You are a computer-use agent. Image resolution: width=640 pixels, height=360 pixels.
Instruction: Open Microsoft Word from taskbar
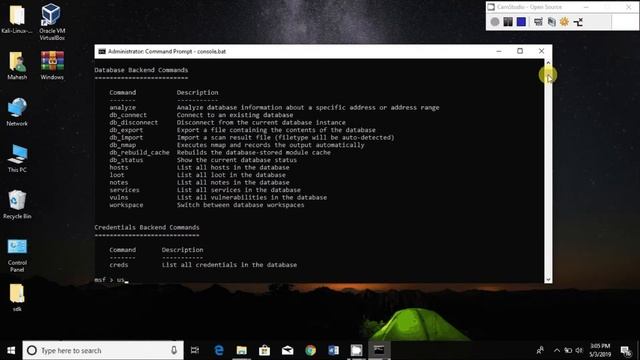pos(333,350)
